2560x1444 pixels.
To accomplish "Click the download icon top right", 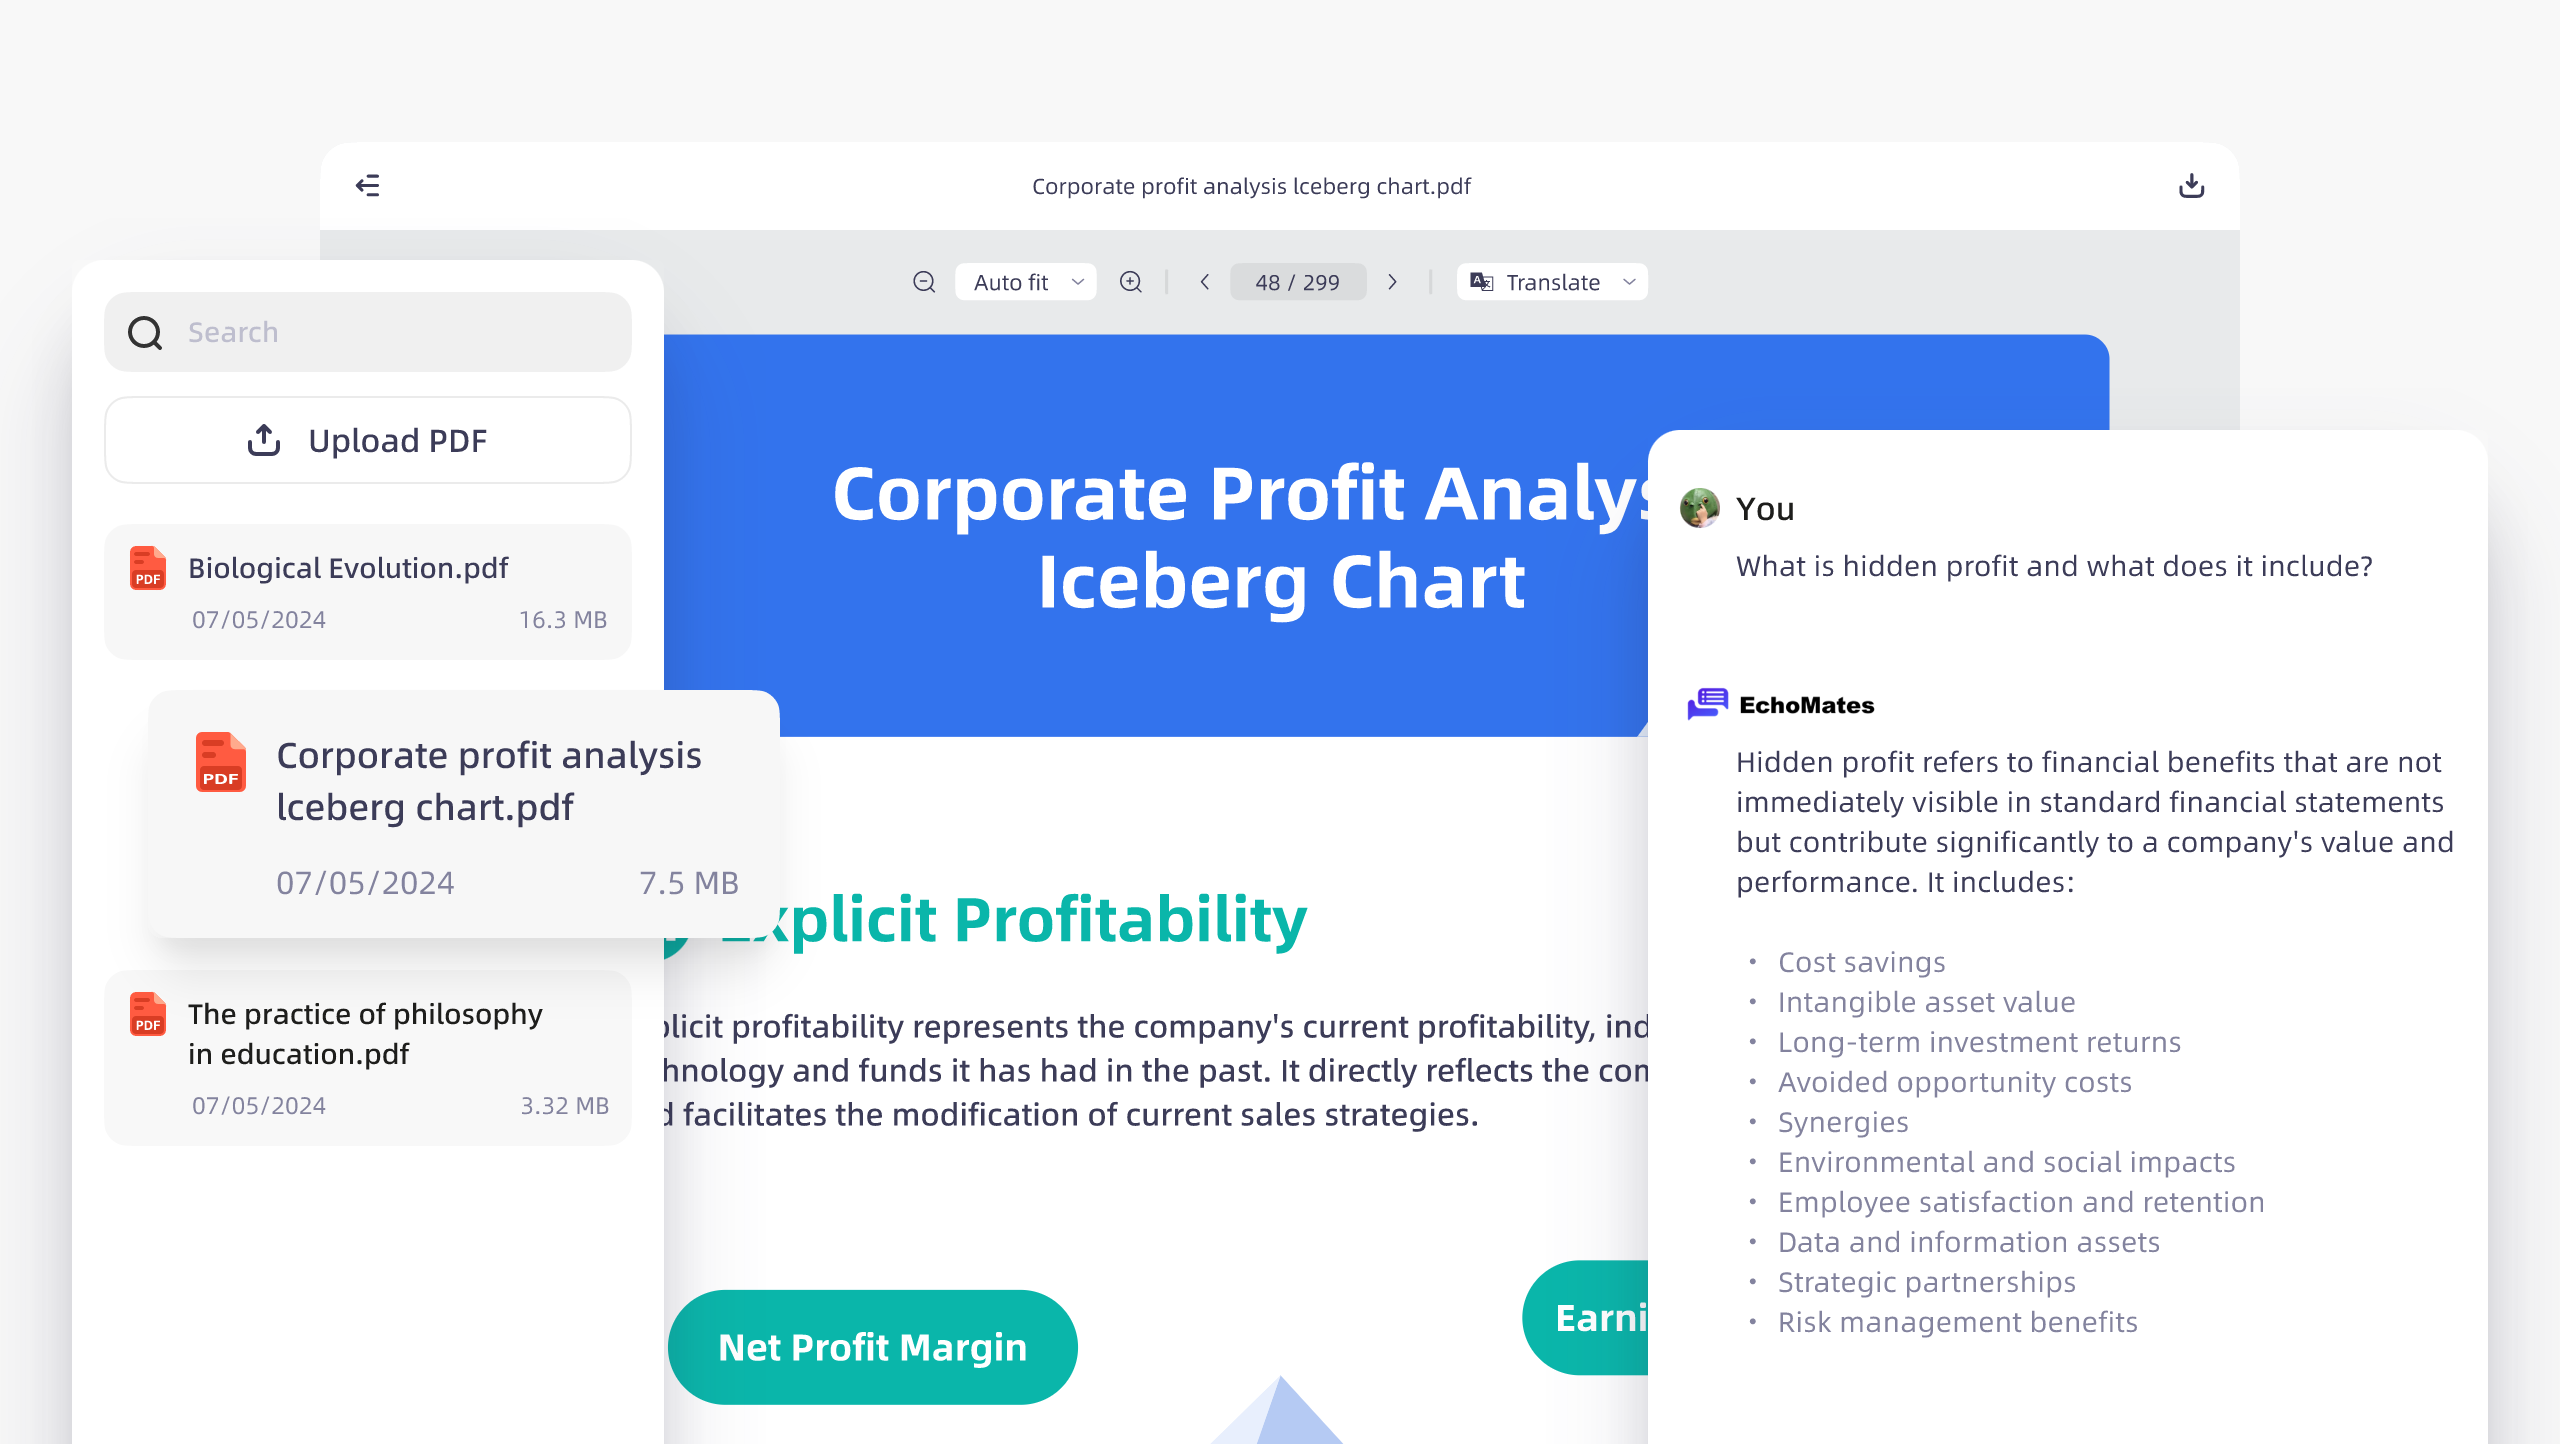I will click(2191, 186).
